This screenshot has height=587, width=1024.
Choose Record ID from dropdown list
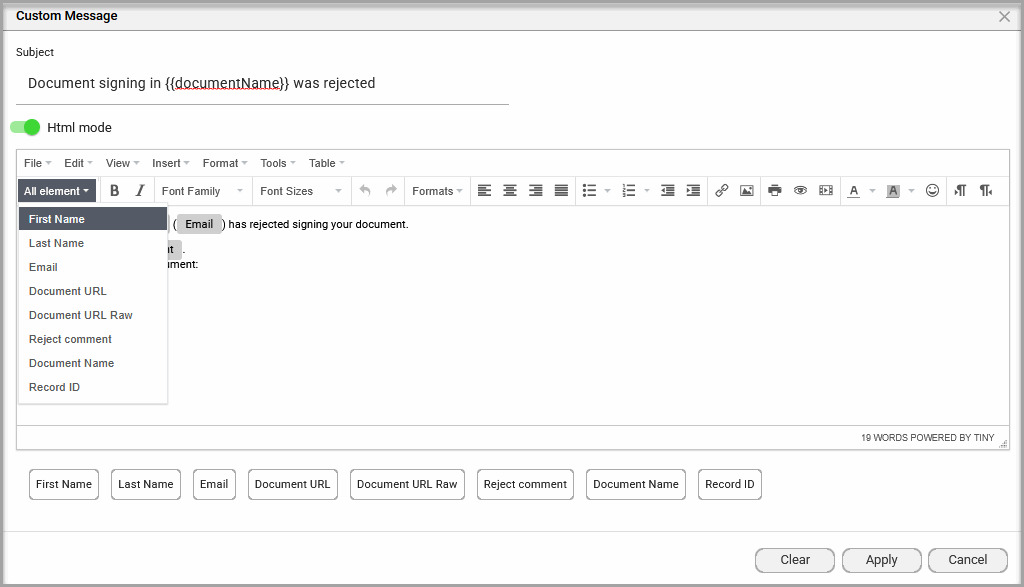(x=93, y=387)
